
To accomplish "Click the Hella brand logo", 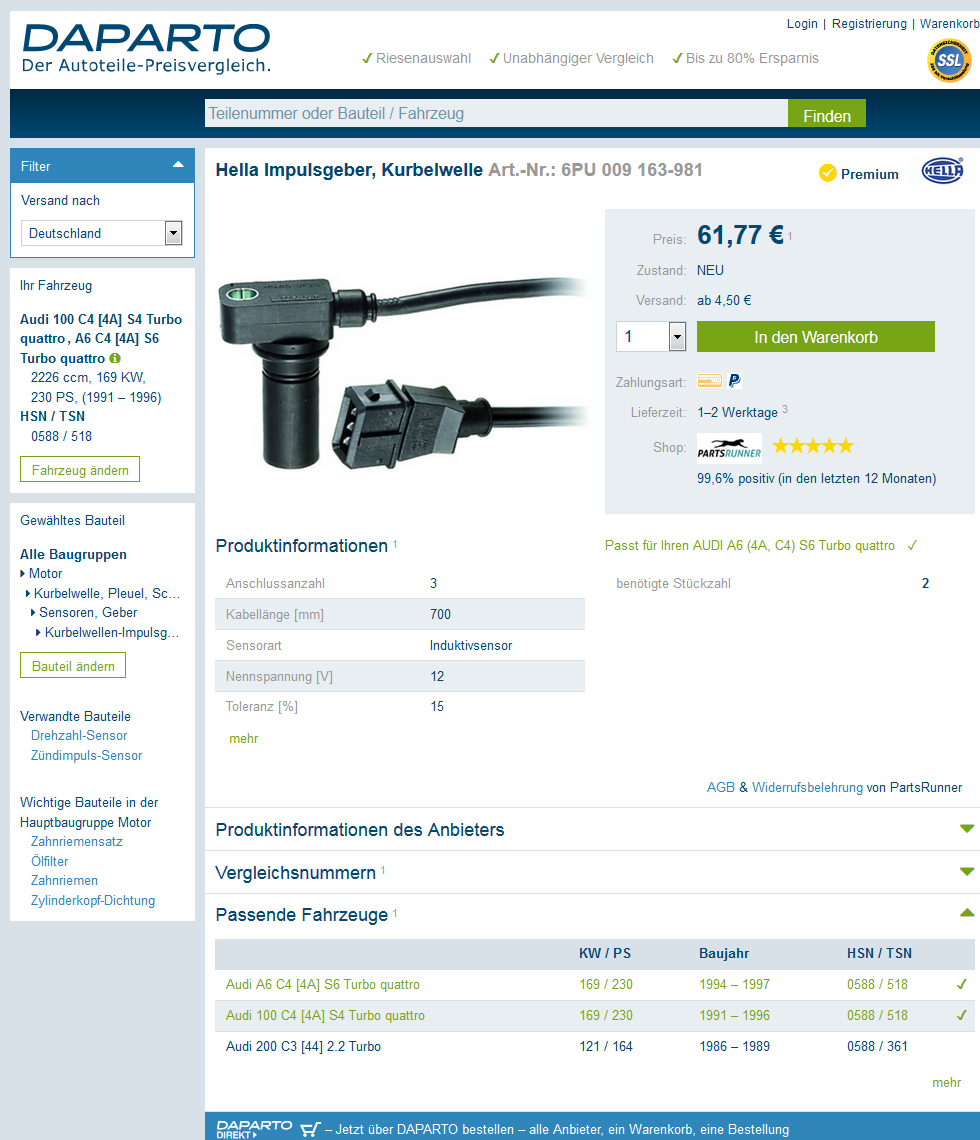I will pos(941,171).
